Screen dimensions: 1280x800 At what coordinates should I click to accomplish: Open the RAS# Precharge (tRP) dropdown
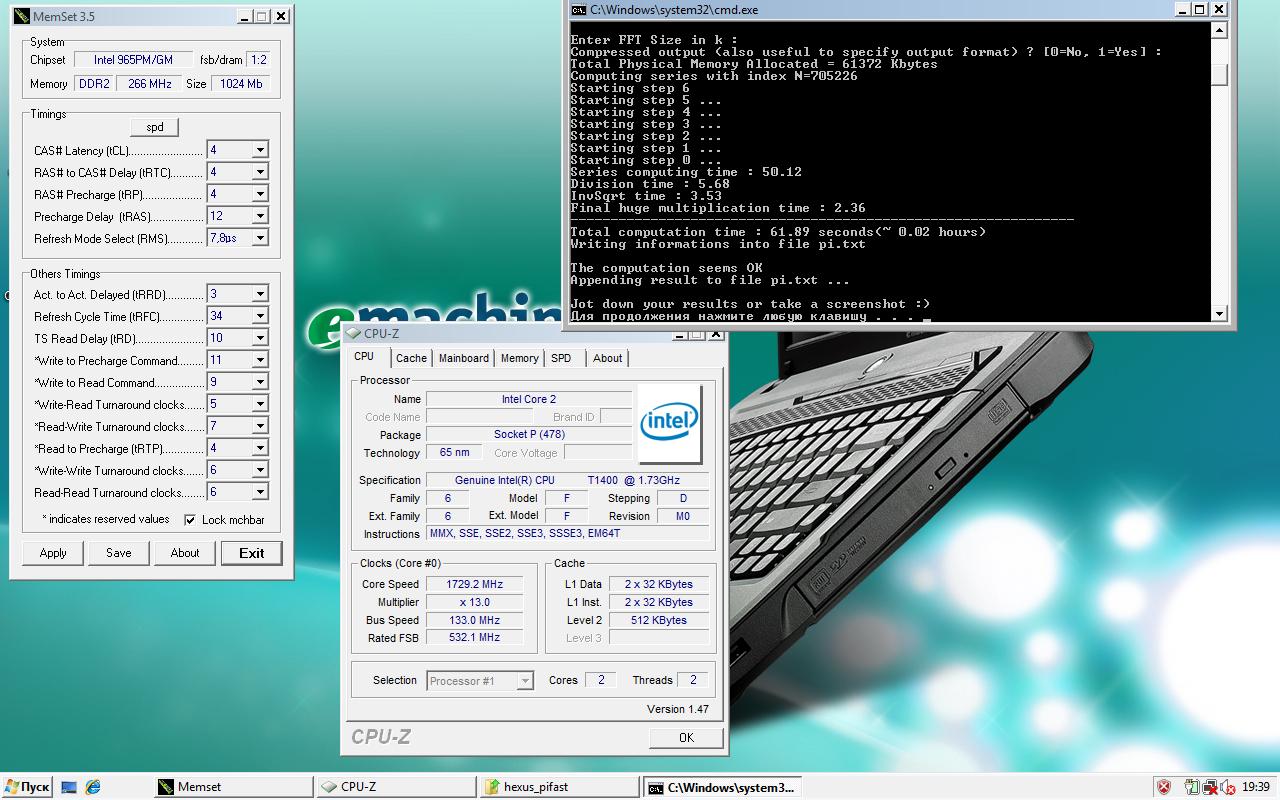[260, 194]
